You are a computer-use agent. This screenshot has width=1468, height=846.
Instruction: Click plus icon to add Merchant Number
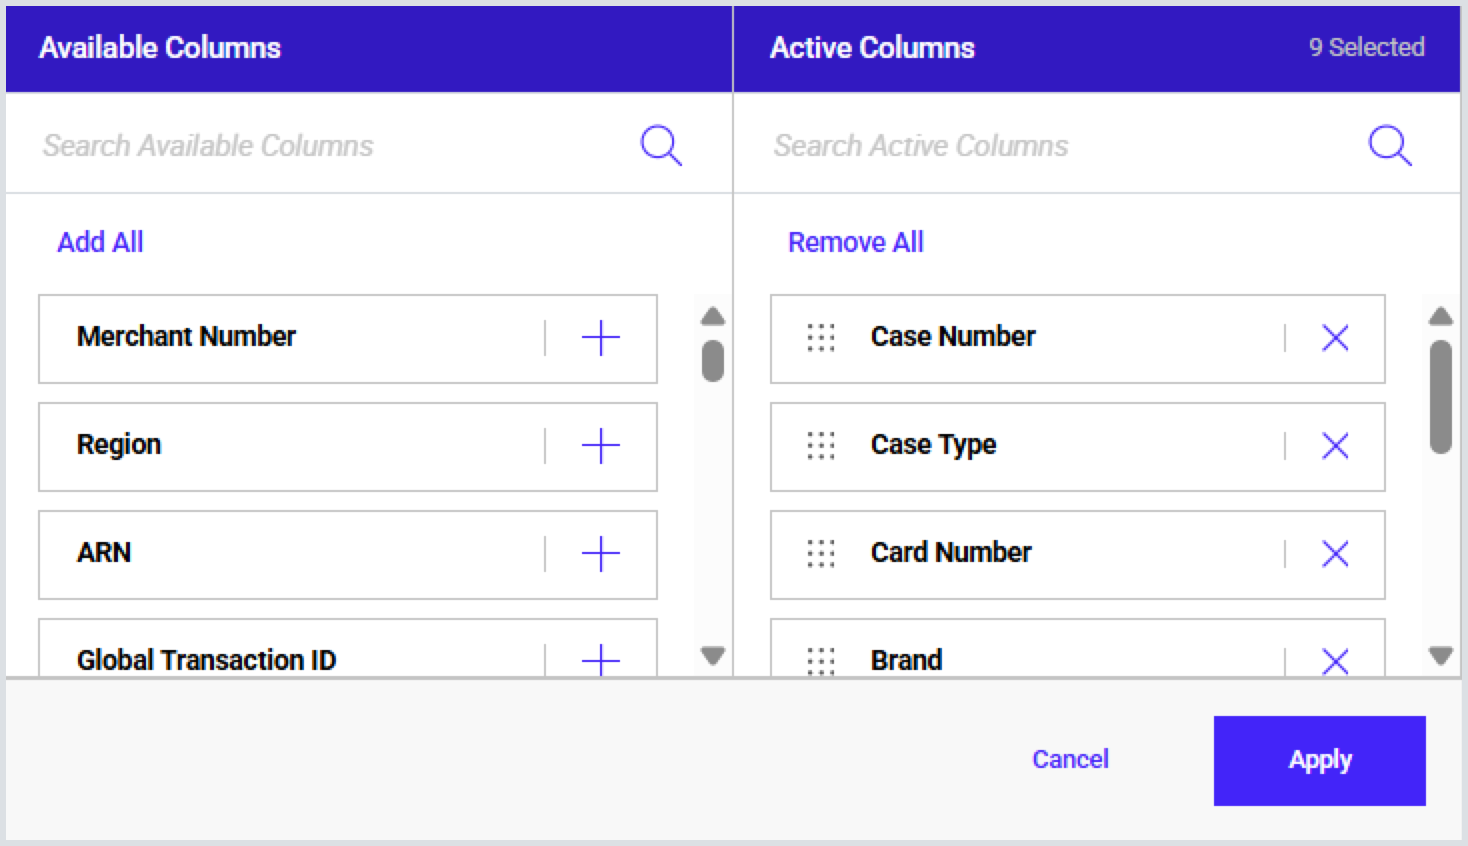600,338
